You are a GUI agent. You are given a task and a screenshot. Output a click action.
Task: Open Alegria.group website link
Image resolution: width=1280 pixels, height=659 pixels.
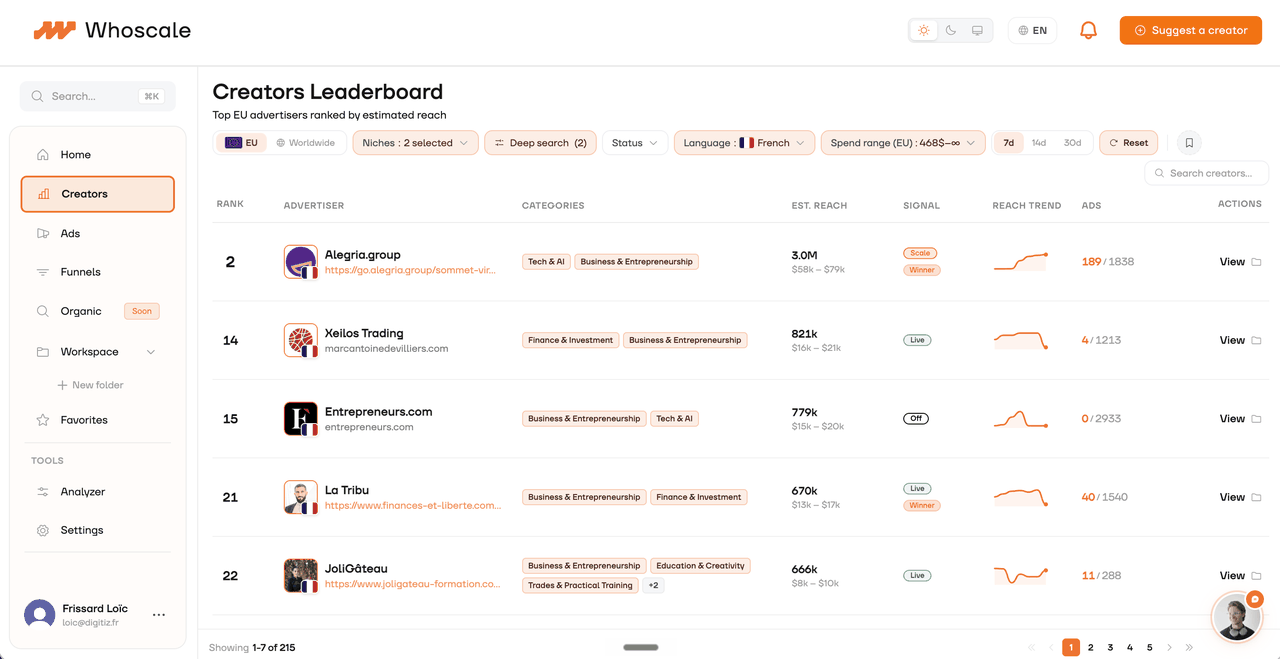click(410, 270)
